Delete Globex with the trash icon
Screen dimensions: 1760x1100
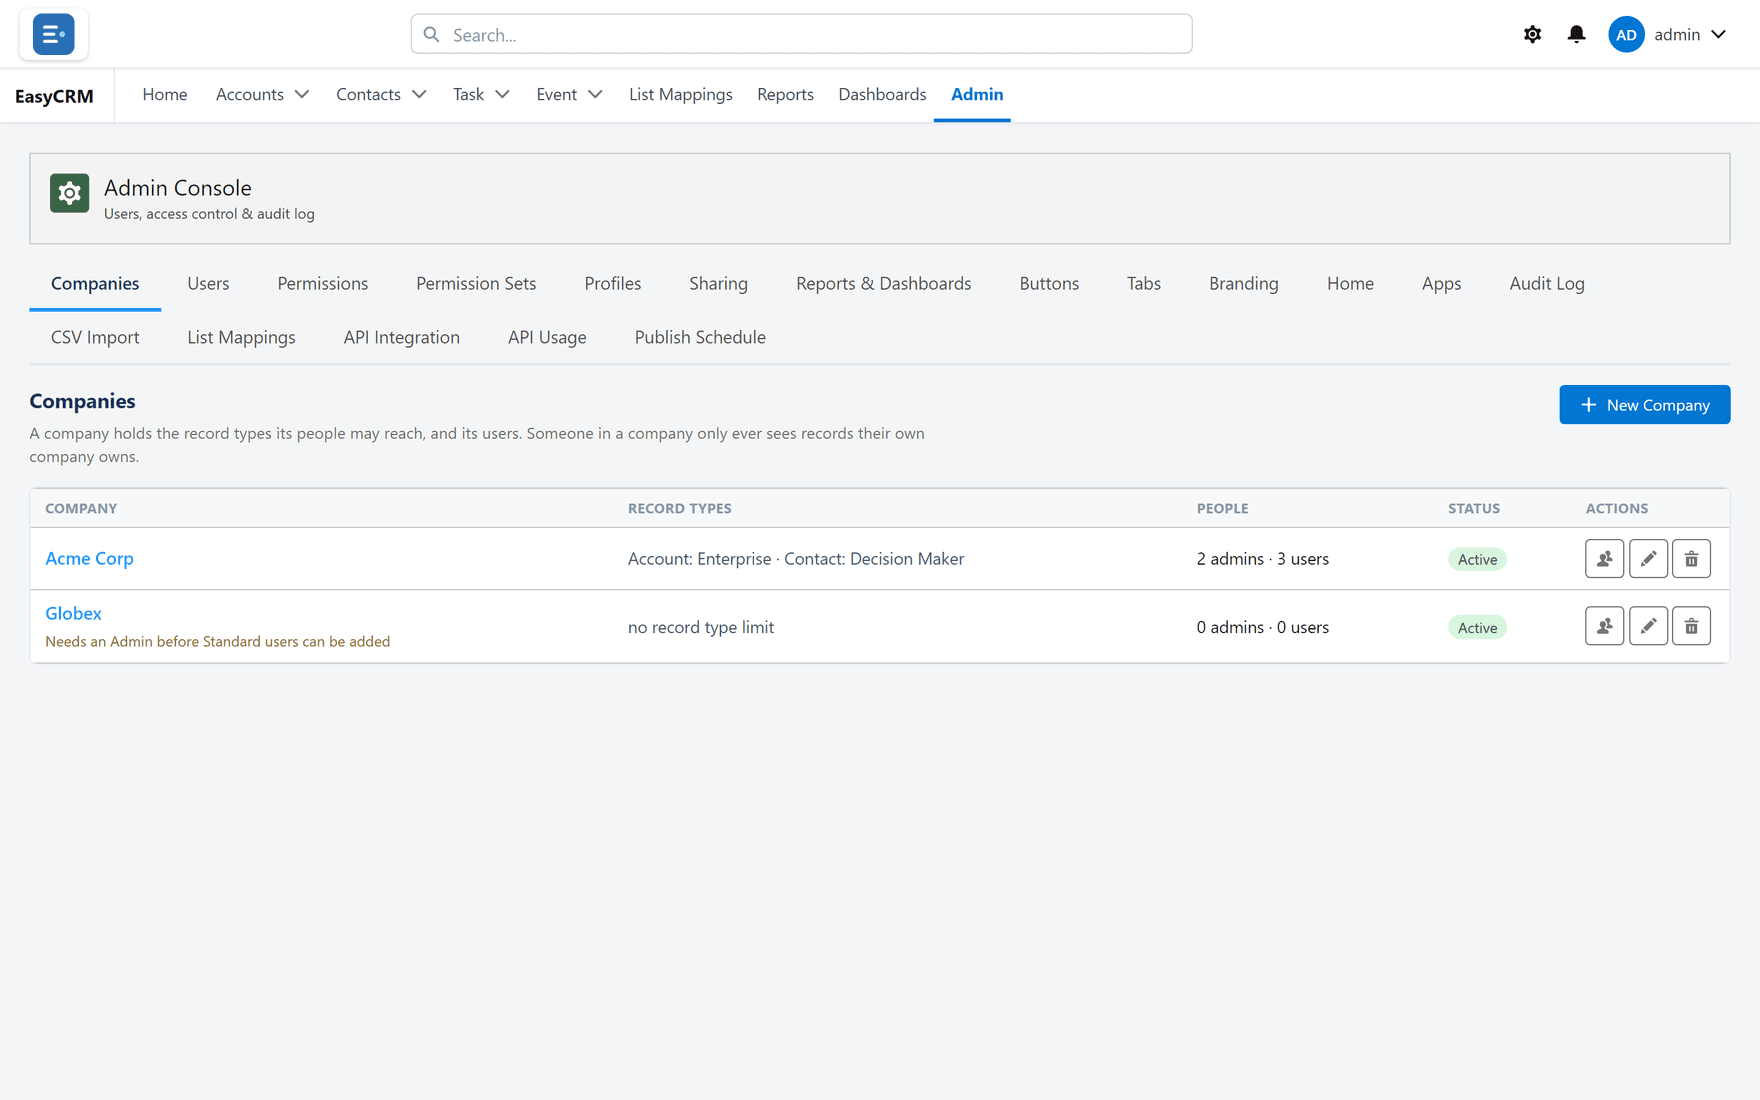[1691, 626]
